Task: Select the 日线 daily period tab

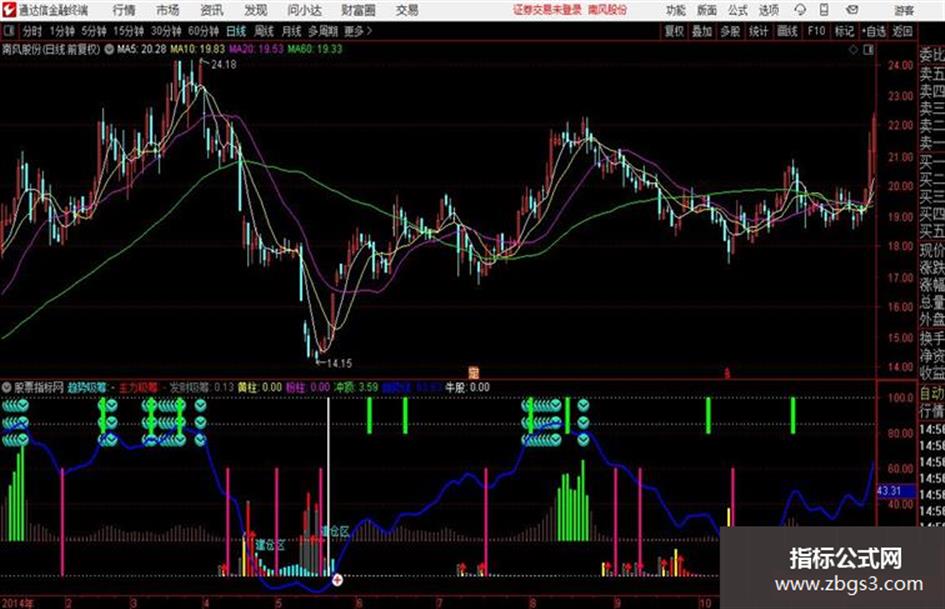Action: [x=236, y=31]
